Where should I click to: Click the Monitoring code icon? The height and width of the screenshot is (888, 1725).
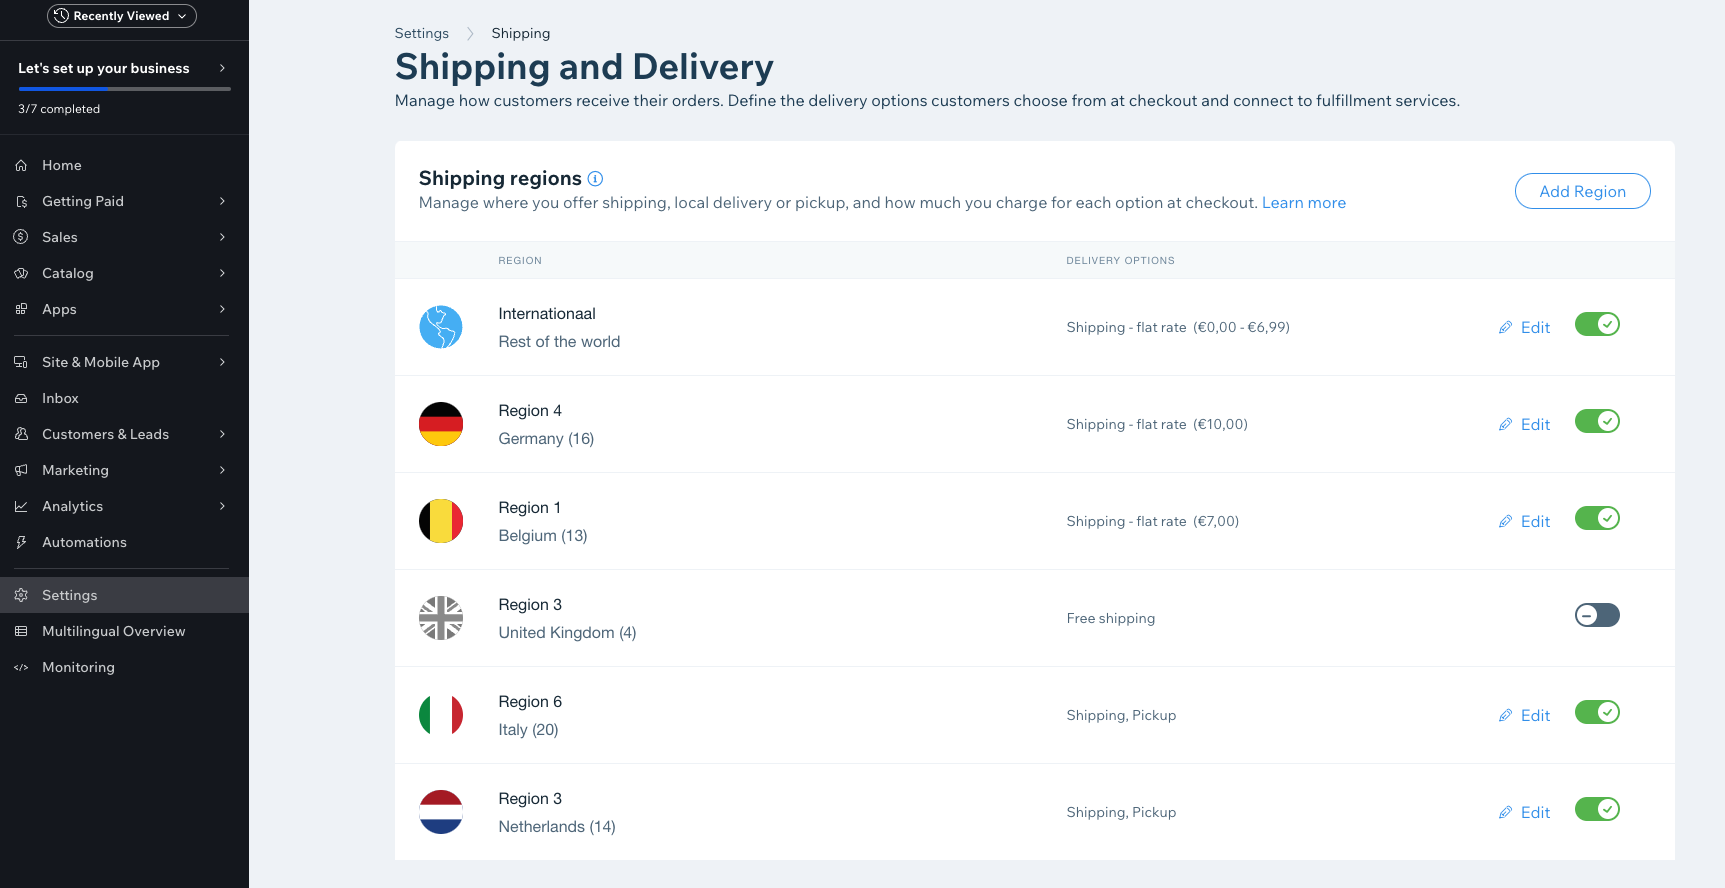pos(21,667)
